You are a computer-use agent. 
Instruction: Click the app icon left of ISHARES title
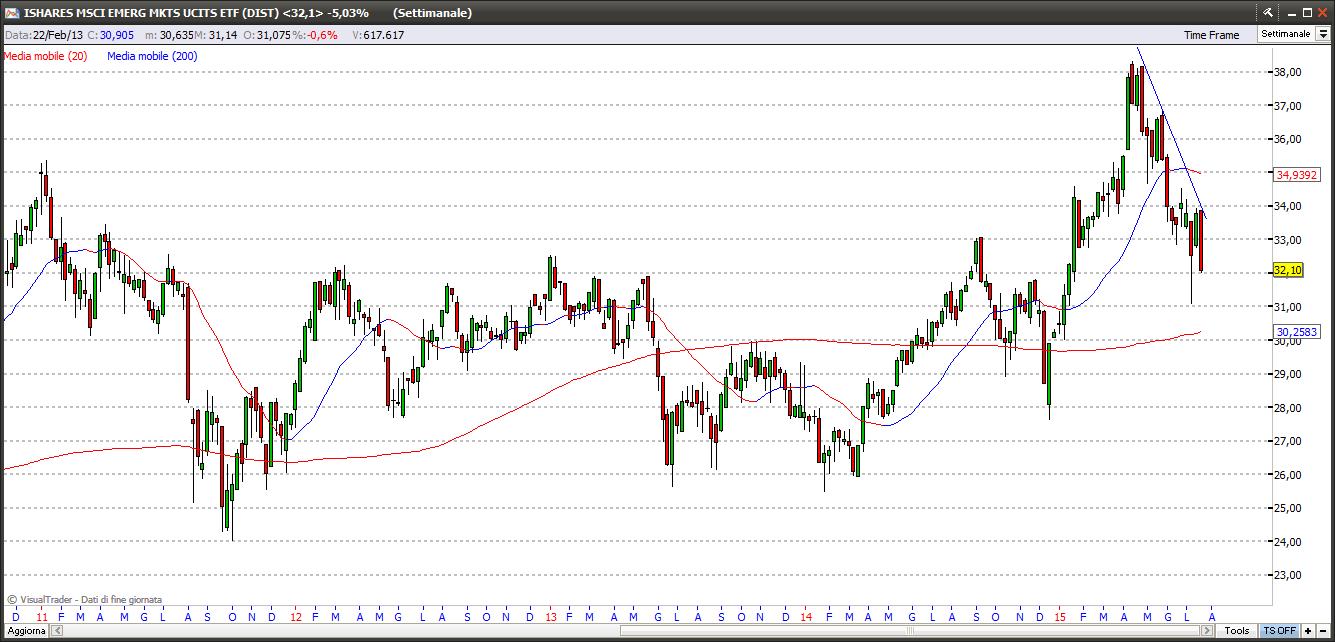11,13
